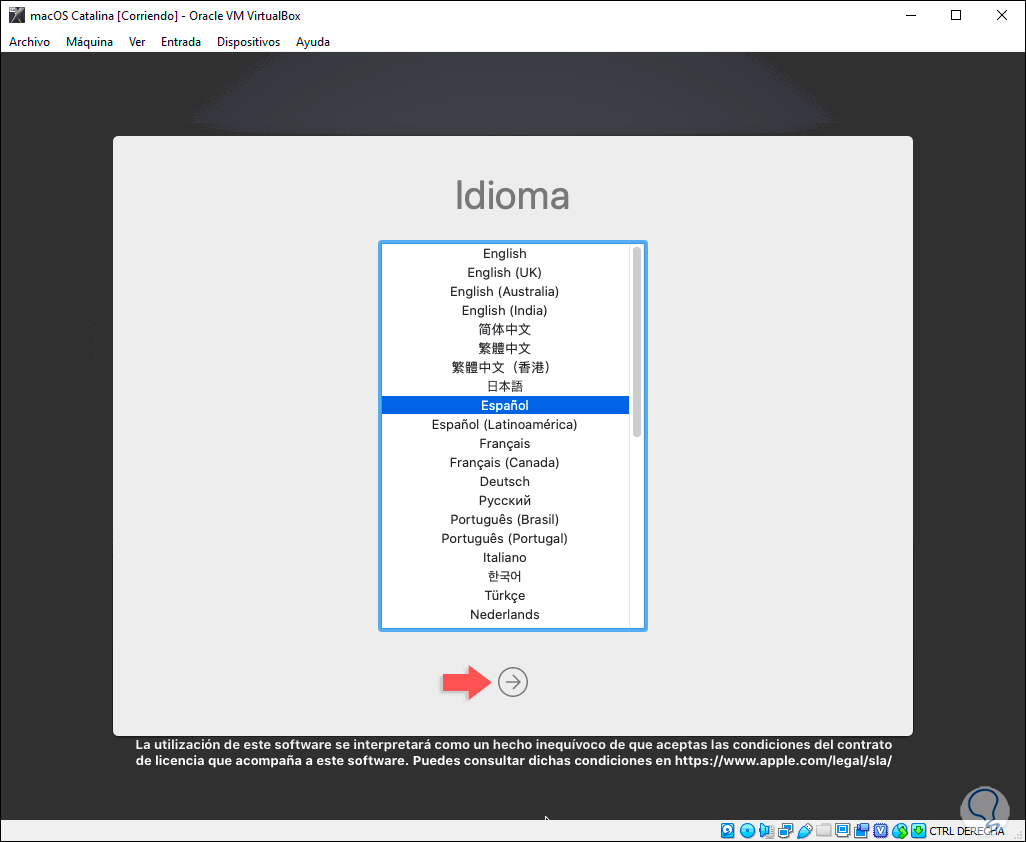Viewport: 1026px width, 842px height.
Task: Open the Archivo menu
Action: pos(29,42)
